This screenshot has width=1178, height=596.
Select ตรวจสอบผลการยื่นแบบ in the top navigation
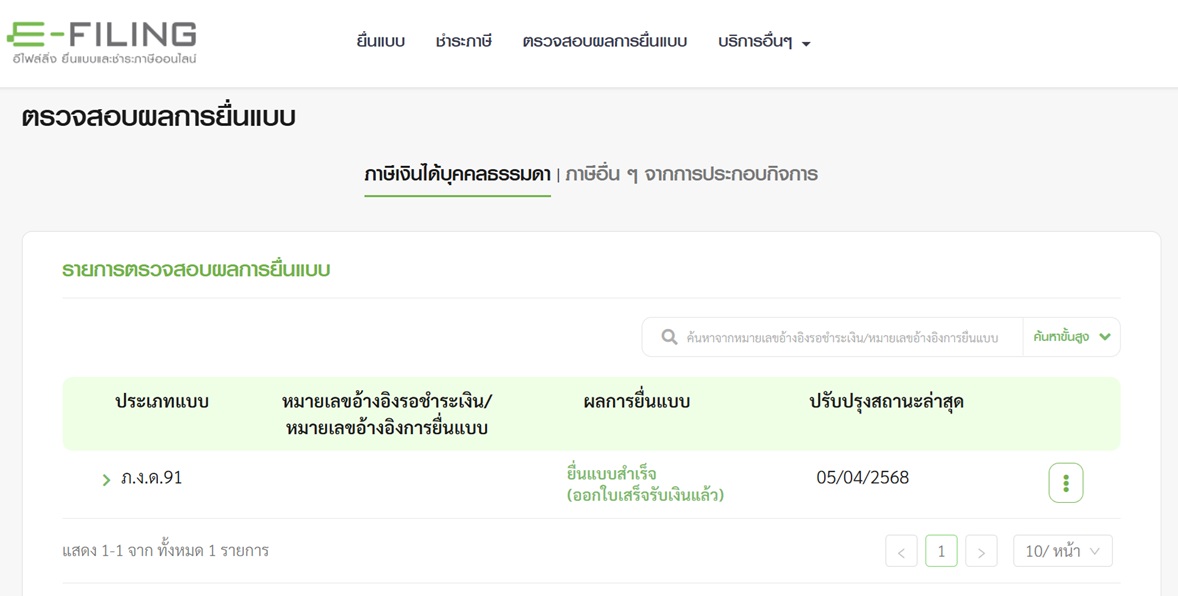tap(604, 42)
